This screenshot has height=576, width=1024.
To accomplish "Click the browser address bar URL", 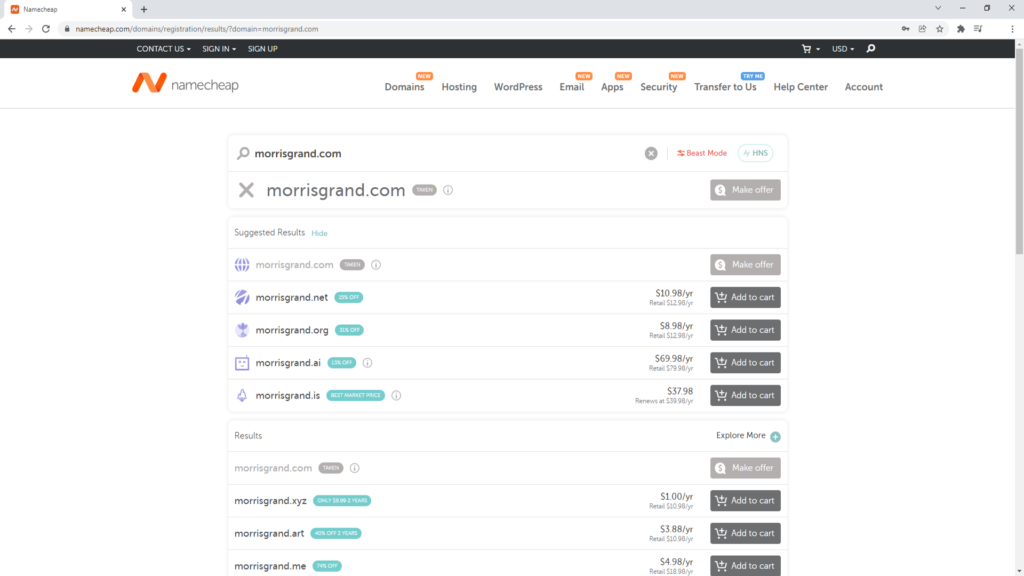I will [x=197, y=29].
